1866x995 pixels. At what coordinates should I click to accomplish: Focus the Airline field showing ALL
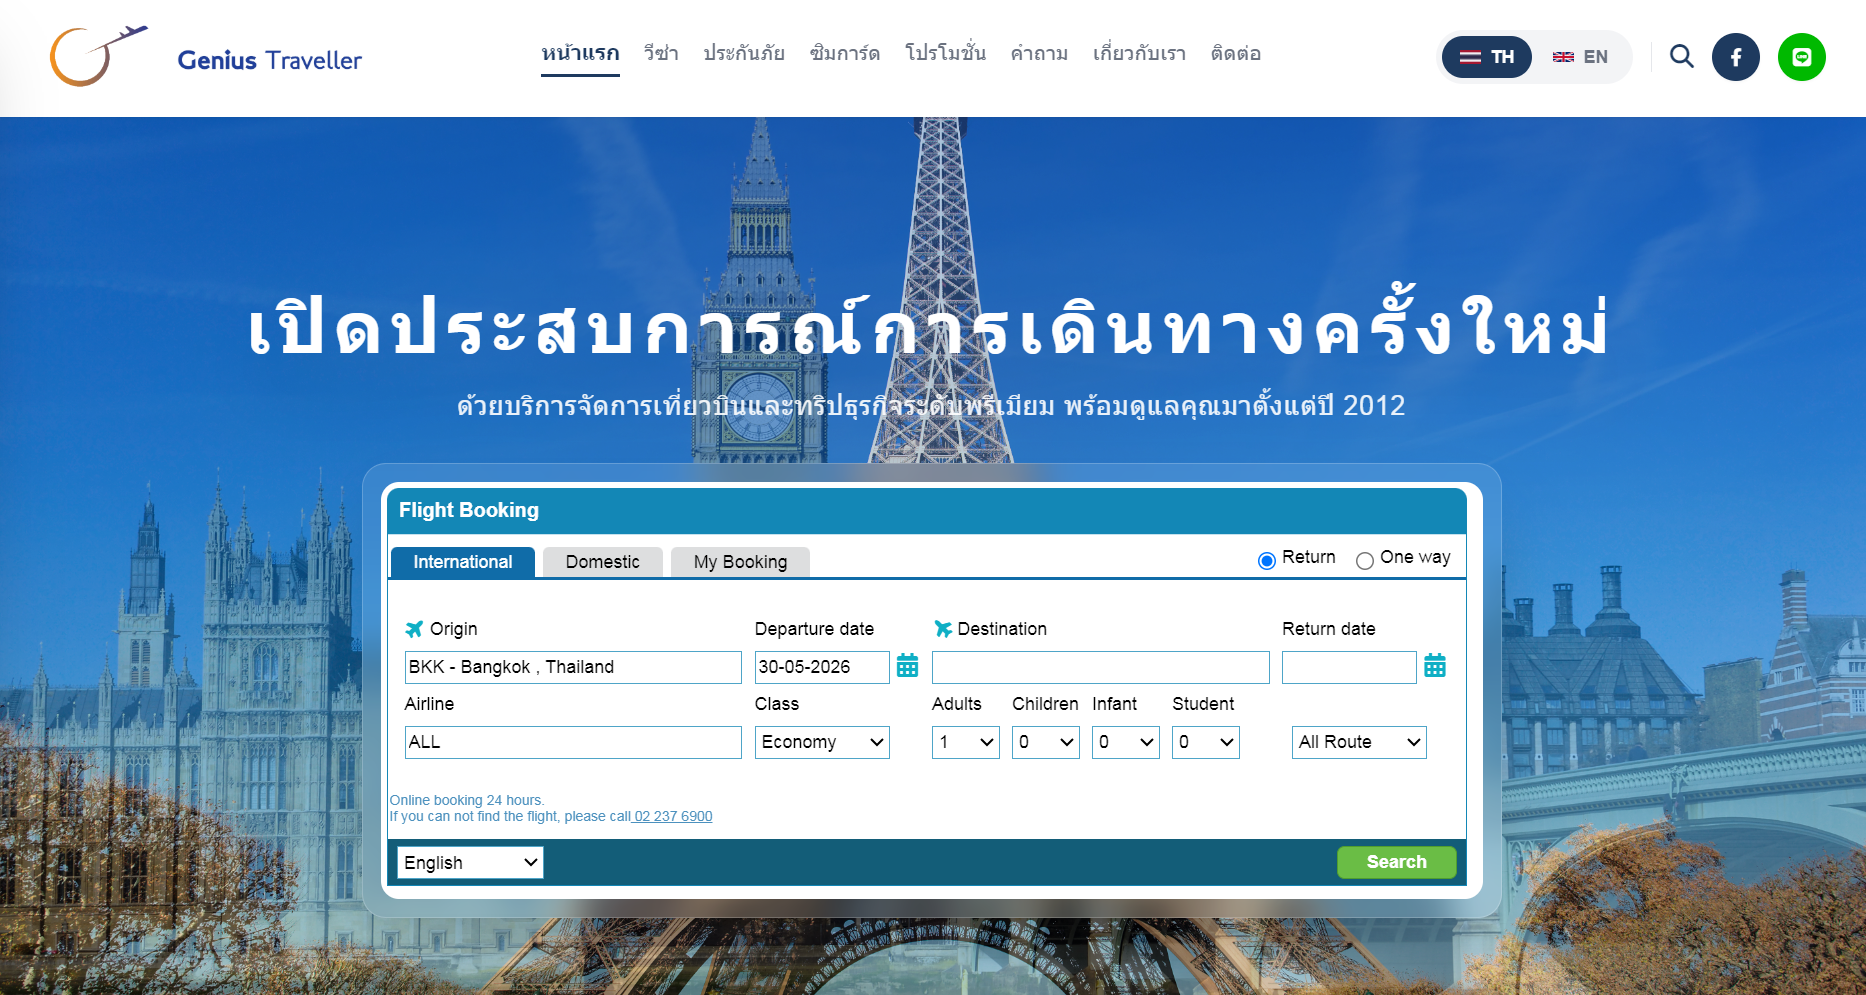point(573,742)
